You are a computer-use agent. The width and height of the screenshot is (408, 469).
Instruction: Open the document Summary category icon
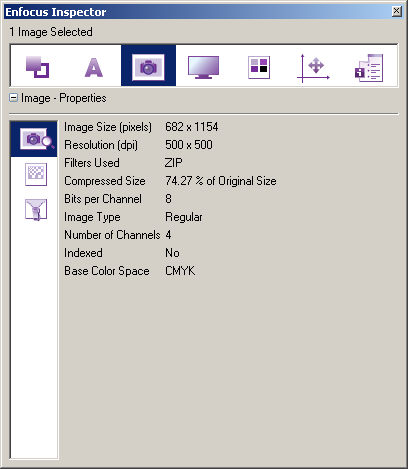tap(369, 68)
